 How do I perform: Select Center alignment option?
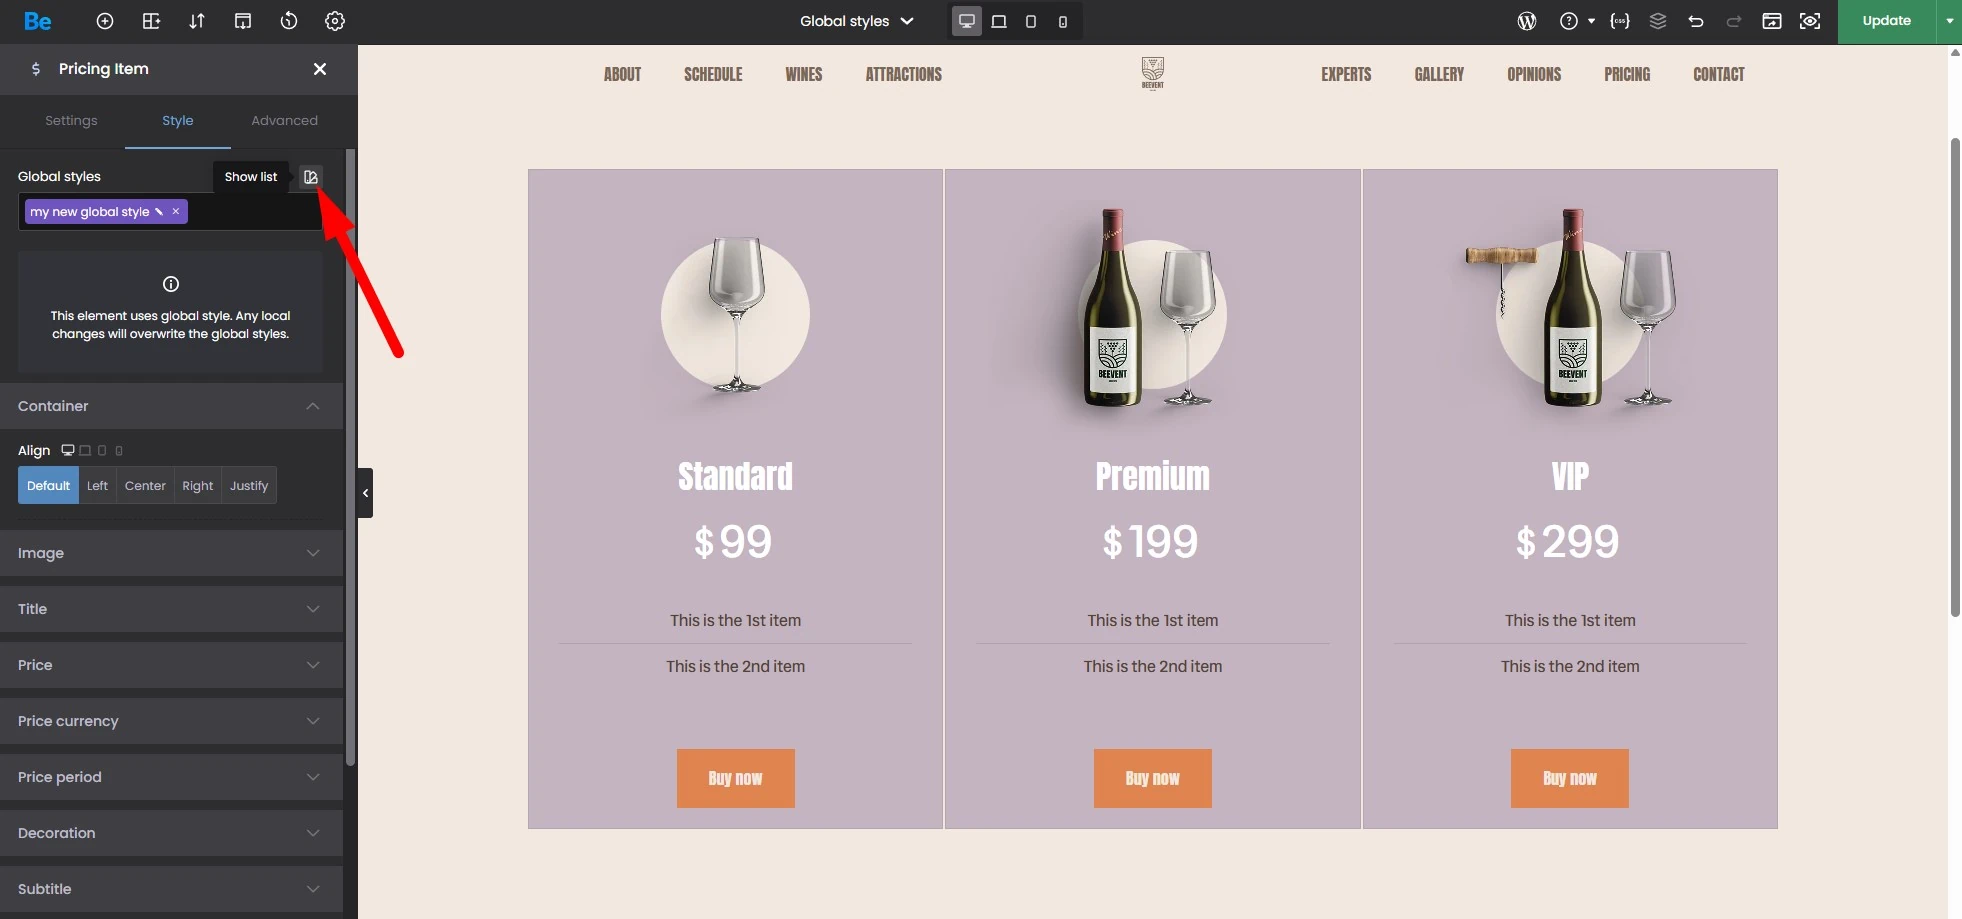(x=145, y=486)
